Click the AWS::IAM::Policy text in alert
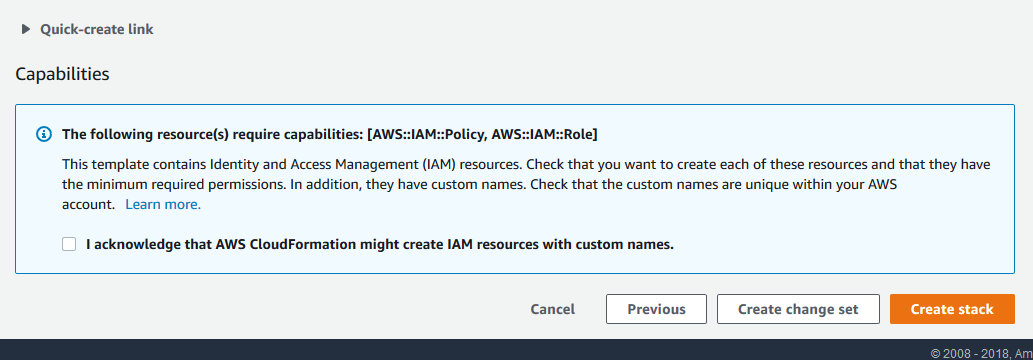Screen dimensions: 1033x360 pos(426,135)
